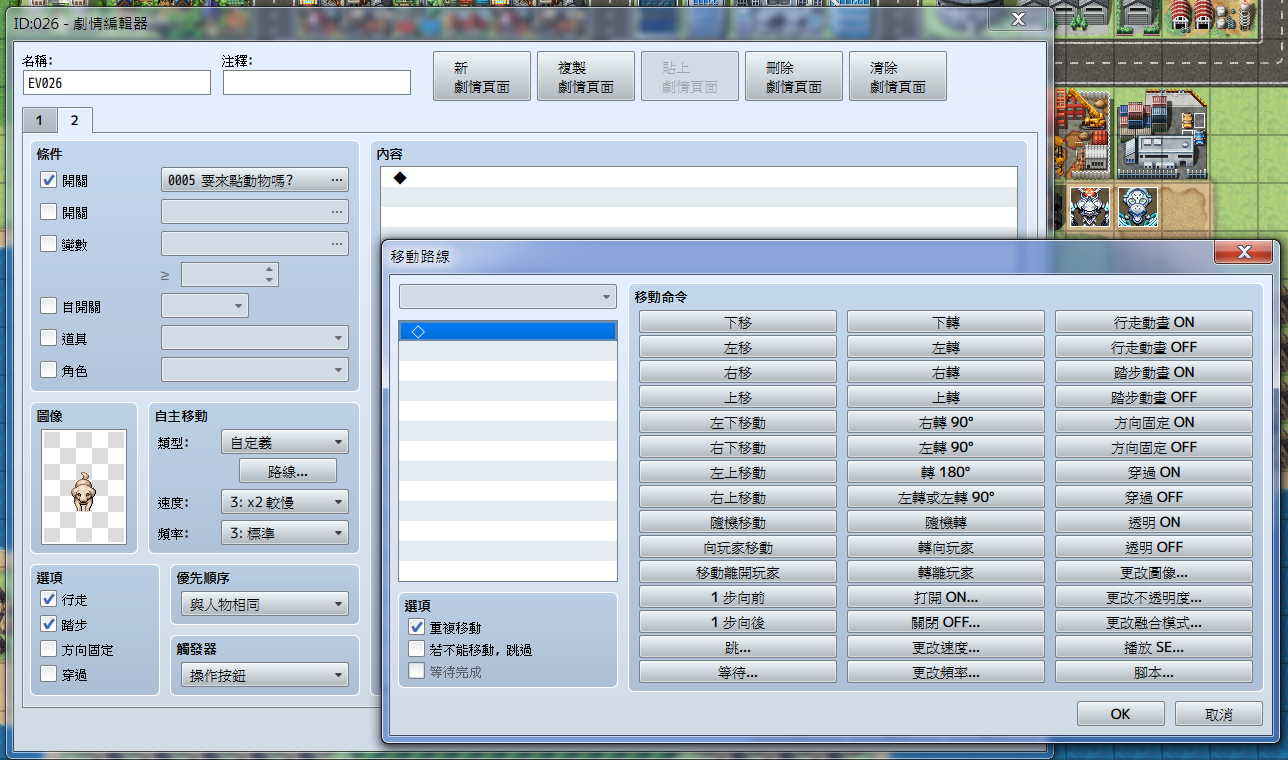The width and height of the screenshot is (1288, 760).
Task: Confirm move route with OK
Action: click(x=1120, y=714)
